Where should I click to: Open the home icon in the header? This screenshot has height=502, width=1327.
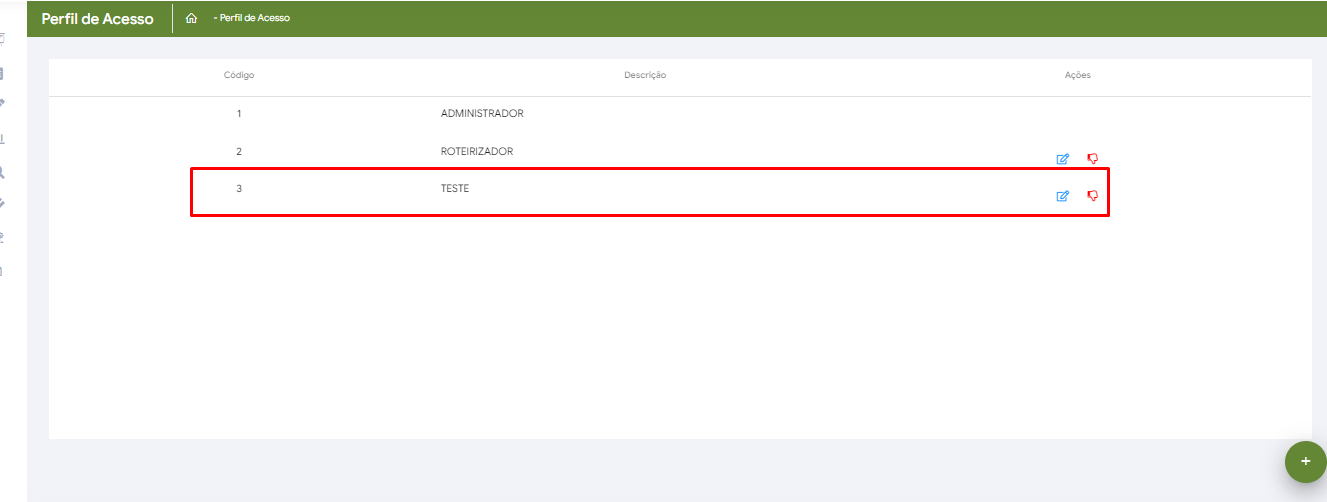pyautogui.click(x=191, y=18)
